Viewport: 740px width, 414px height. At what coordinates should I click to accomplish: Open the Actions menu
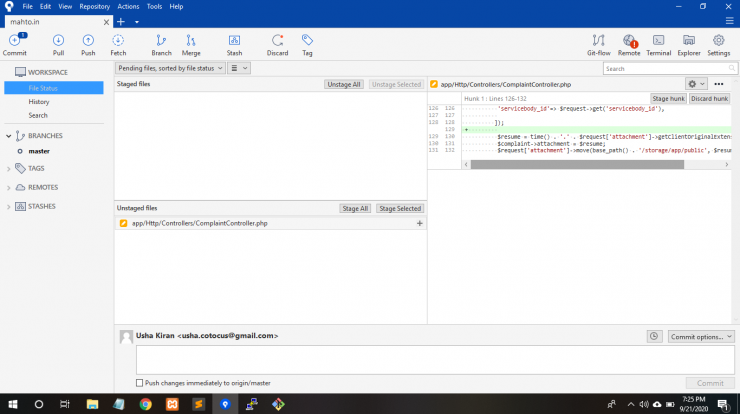128,7
